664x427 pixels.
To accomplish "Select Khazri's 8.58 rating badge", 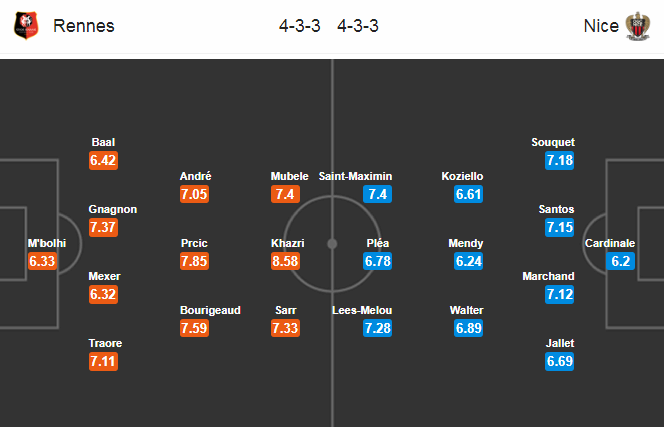I will tap(285, 261).
